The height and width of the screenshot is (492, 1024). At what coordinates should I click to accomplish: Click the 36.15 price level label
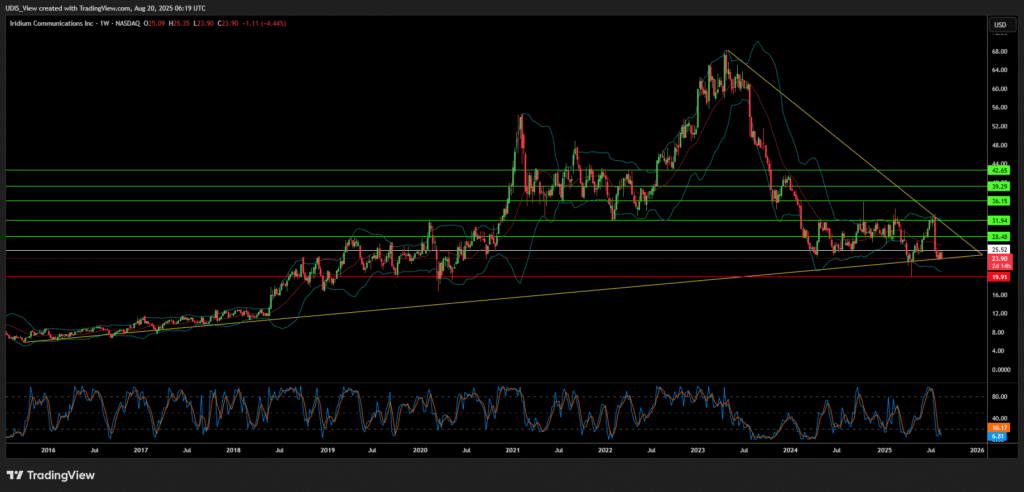[x=997, y=201]
